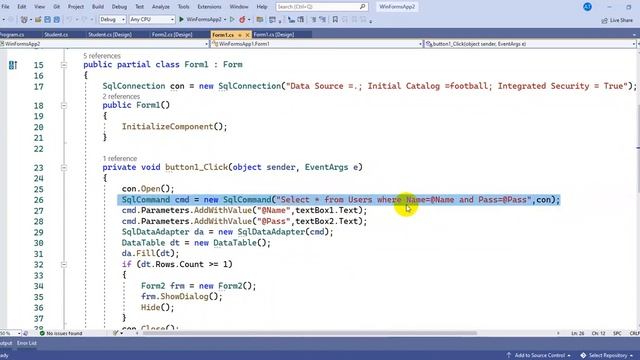Click 'da.Fill(dt);' on line 31
The width and height of the screenshot is (640, 360).
tap(150, 253)
